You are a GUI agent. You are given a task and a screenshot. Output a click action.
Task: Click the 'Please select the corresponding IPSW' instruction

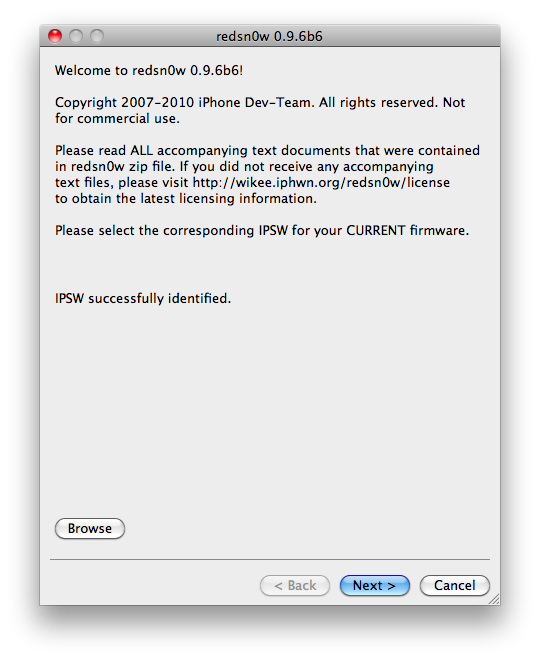pos(262,231)
